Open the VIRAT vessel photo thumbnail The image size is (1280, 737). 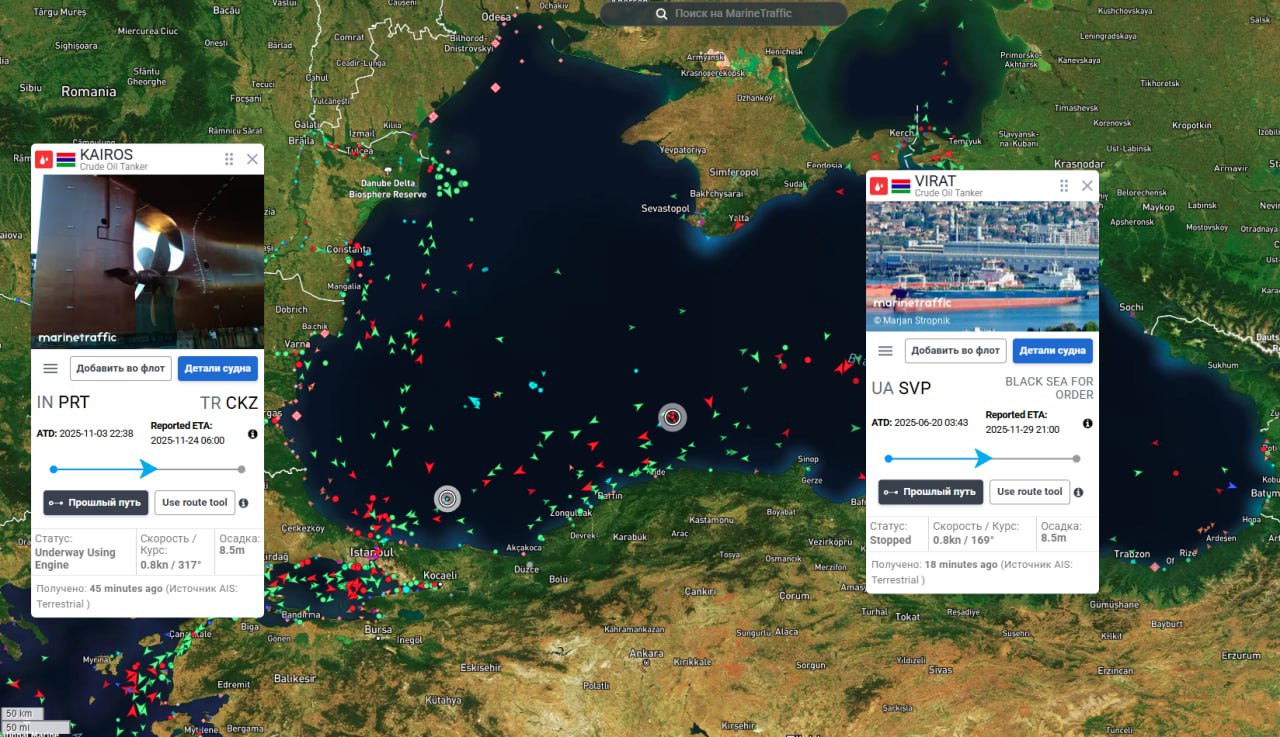(x=982, y=266)
